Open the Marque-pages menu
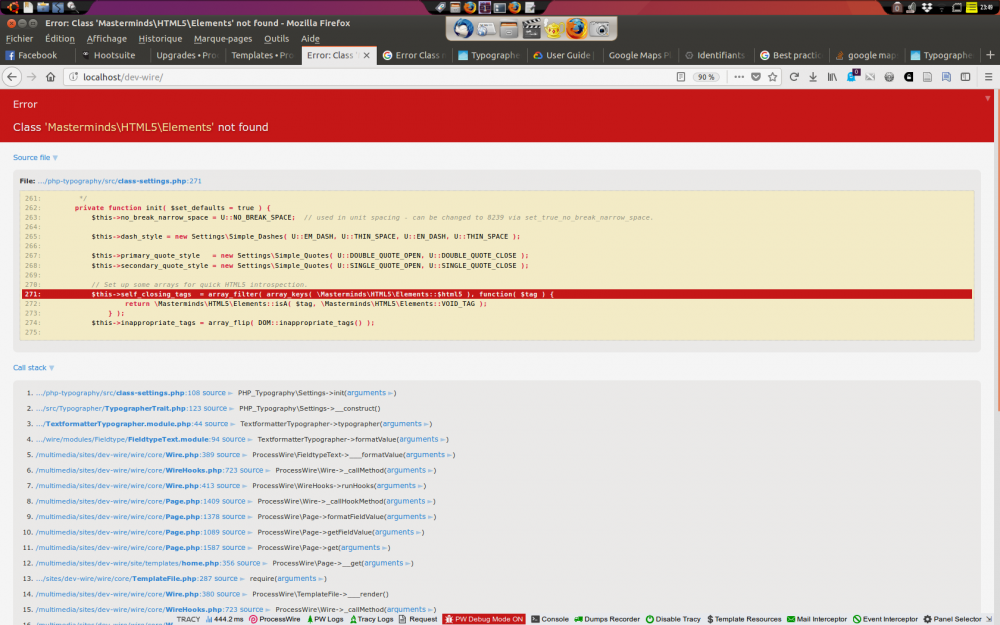This screenshot has height=625, width=1000. 223,39
